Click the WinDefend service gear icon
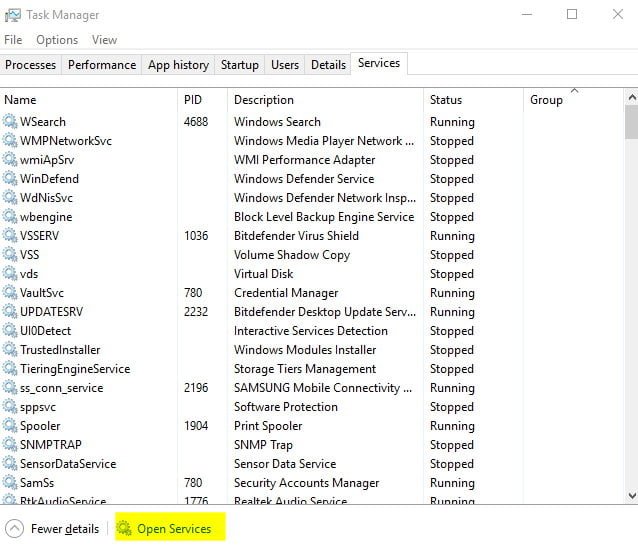Viewport: 638px width, 552px height. pyautogui.click(x=10, y=179)
